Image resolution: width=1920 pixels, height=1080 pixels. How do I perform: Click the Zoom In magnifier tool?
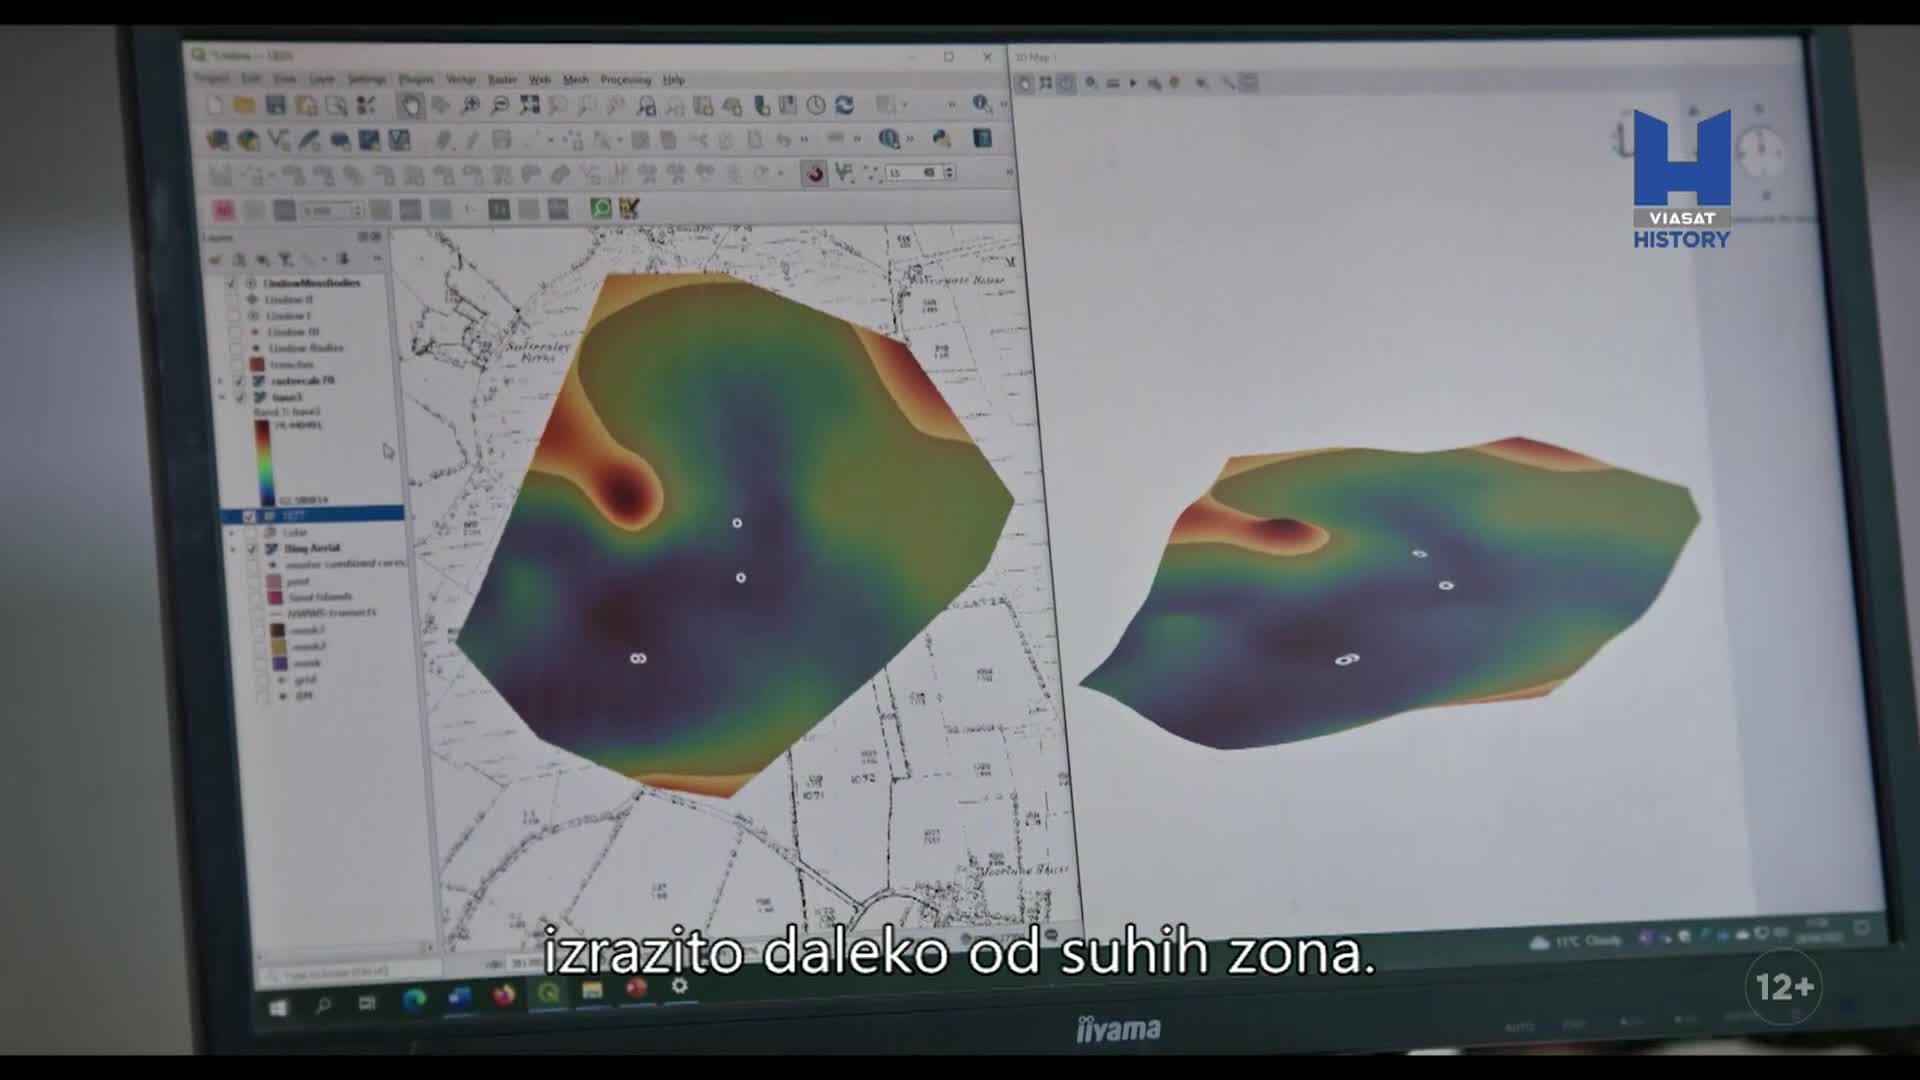tap(470, 105)
